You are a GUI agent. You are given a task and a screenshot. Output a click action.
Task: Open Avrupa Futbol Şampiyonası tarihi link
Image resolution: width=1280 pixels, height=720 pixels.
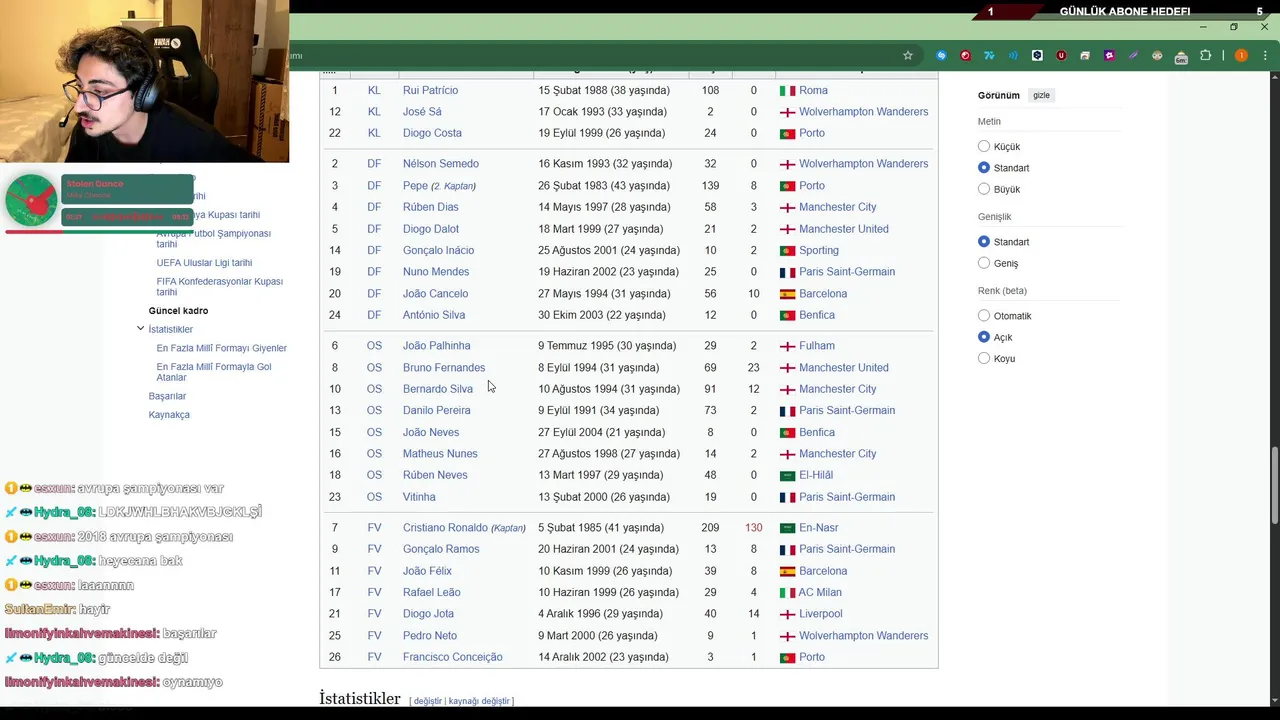213,239
